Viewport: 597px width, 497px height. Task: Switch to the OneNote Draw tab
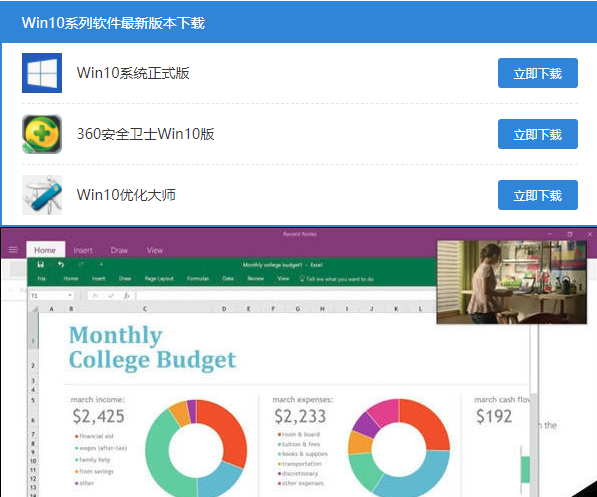(x=119, y=250)
